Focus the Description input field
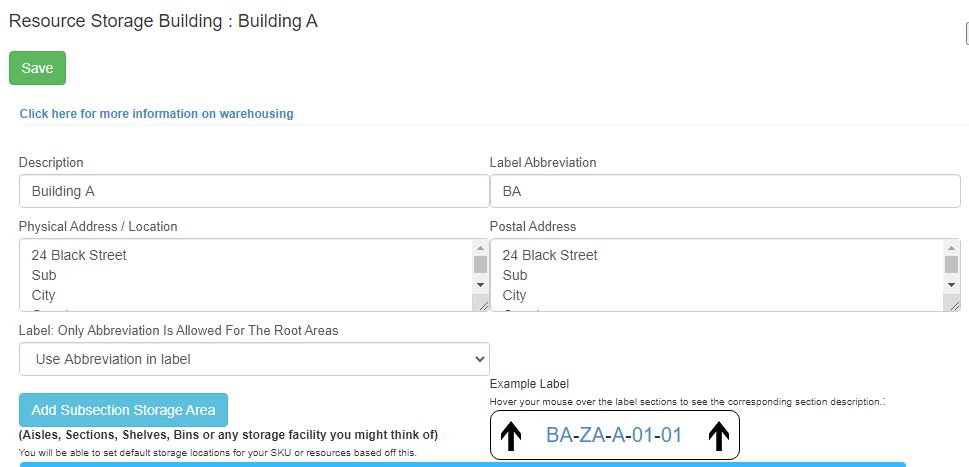The width and height of the screenshot is (969, 467). click(253, 191)
